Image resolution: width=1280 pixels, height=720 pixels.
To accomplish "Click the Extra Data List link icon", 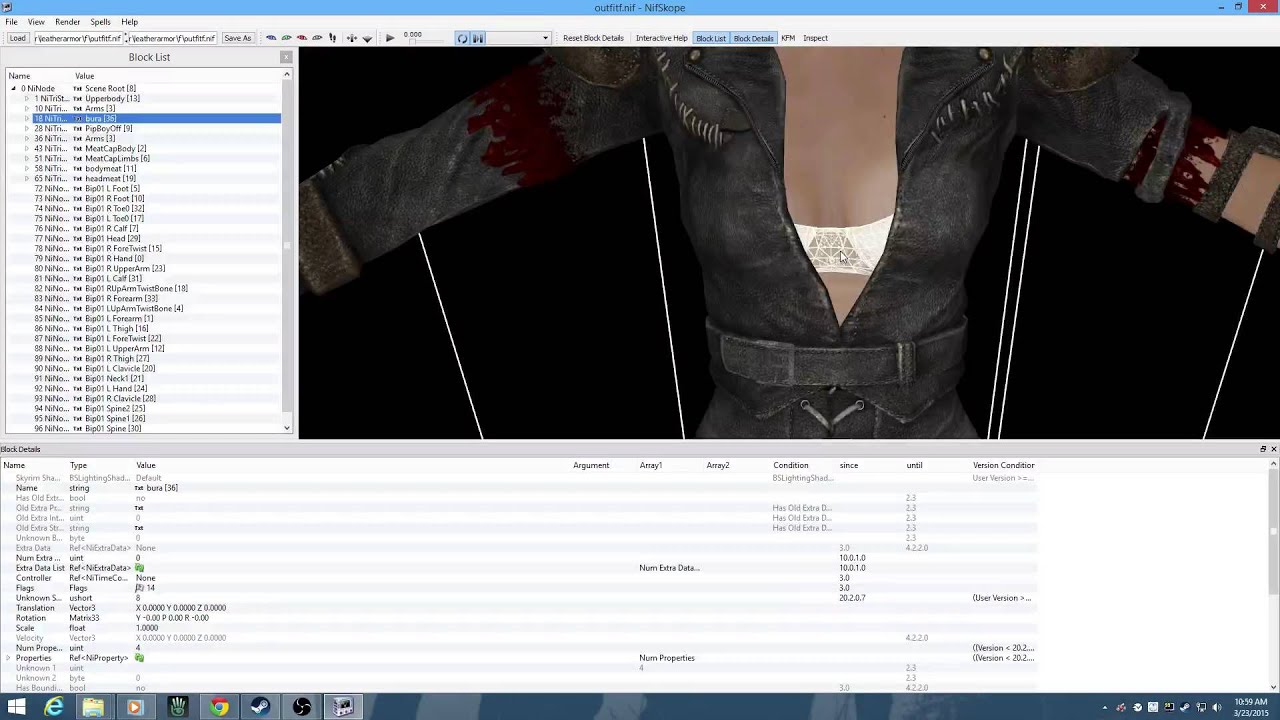I will coord(139,568).
